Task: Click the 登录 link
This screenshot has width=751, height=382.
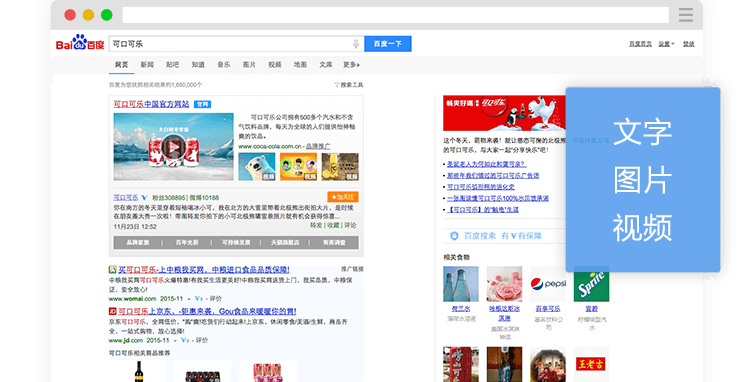Action: pos(689,44)
